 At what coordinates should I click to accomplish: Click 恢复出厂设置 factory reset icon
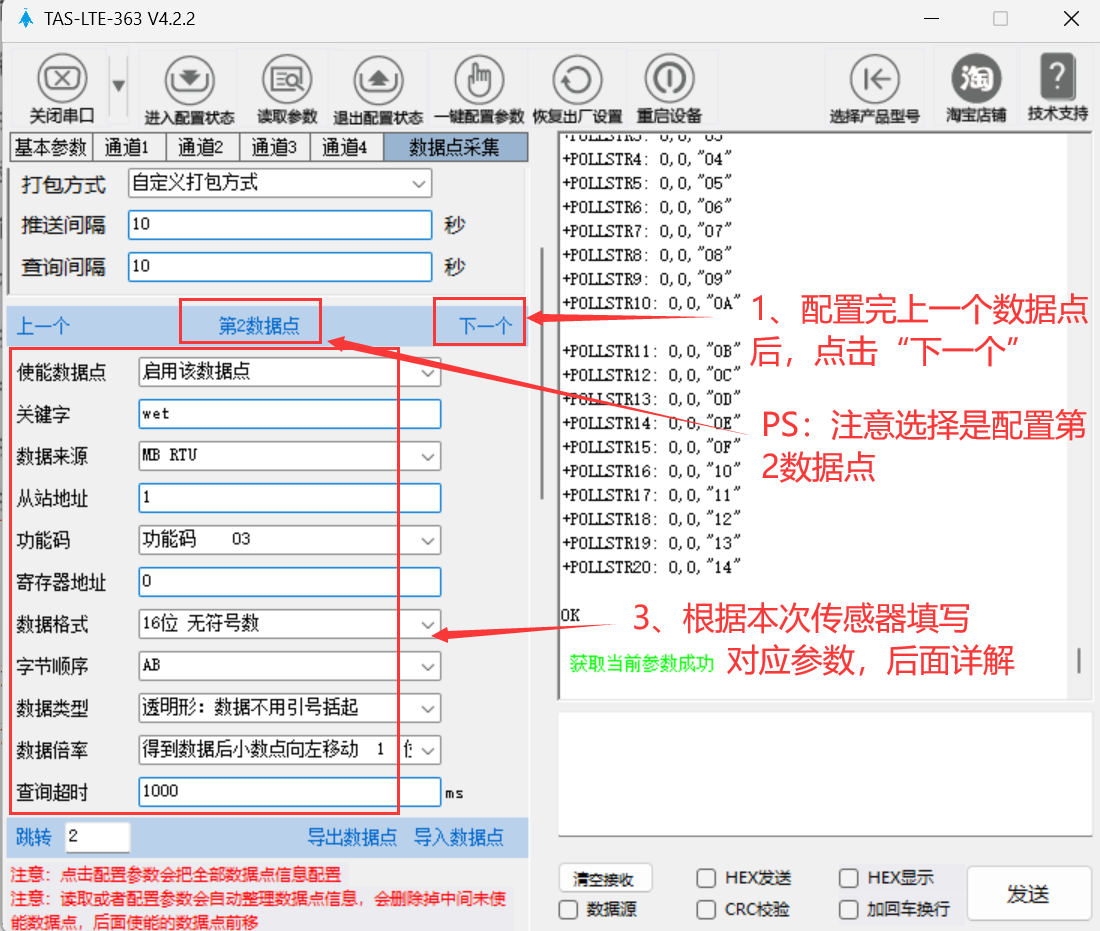tap(576, 79)
